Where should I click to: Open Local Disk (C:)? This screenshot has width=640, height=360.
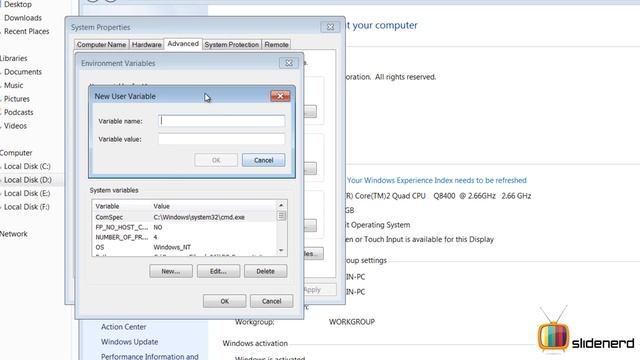[27, 166]
